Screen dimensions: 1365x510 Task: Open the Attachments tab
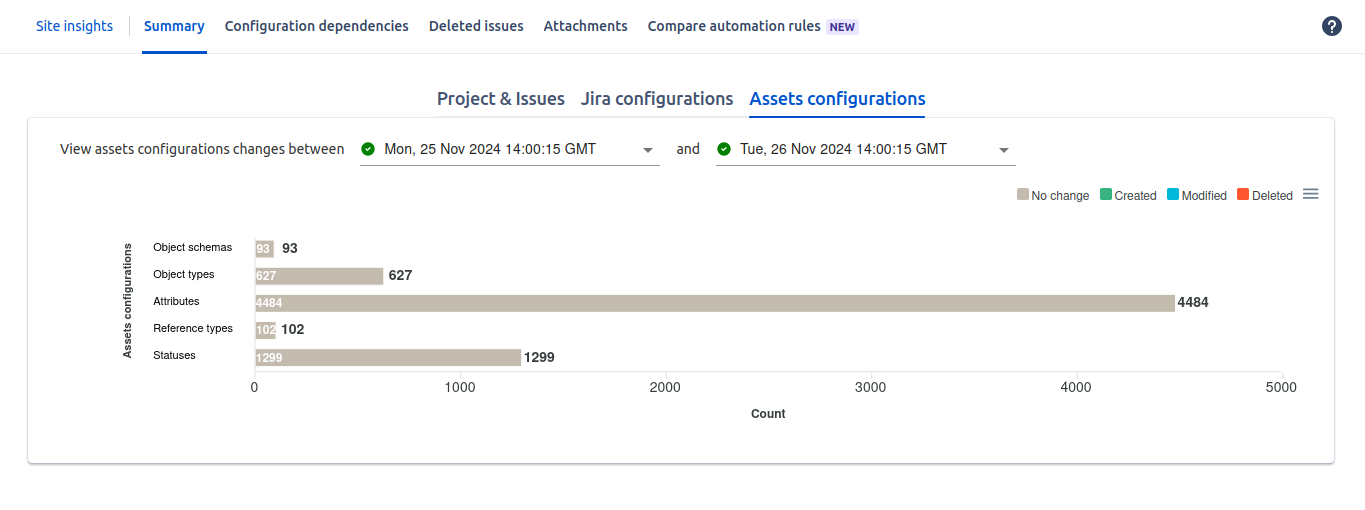coord(585,26)
